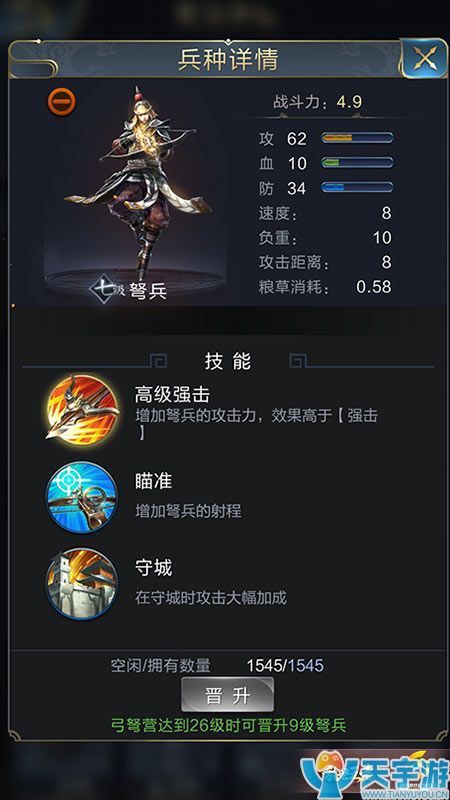450x800 pixels.
Task: Tap the 高级强击 skill icon
Action: point(82,409)
